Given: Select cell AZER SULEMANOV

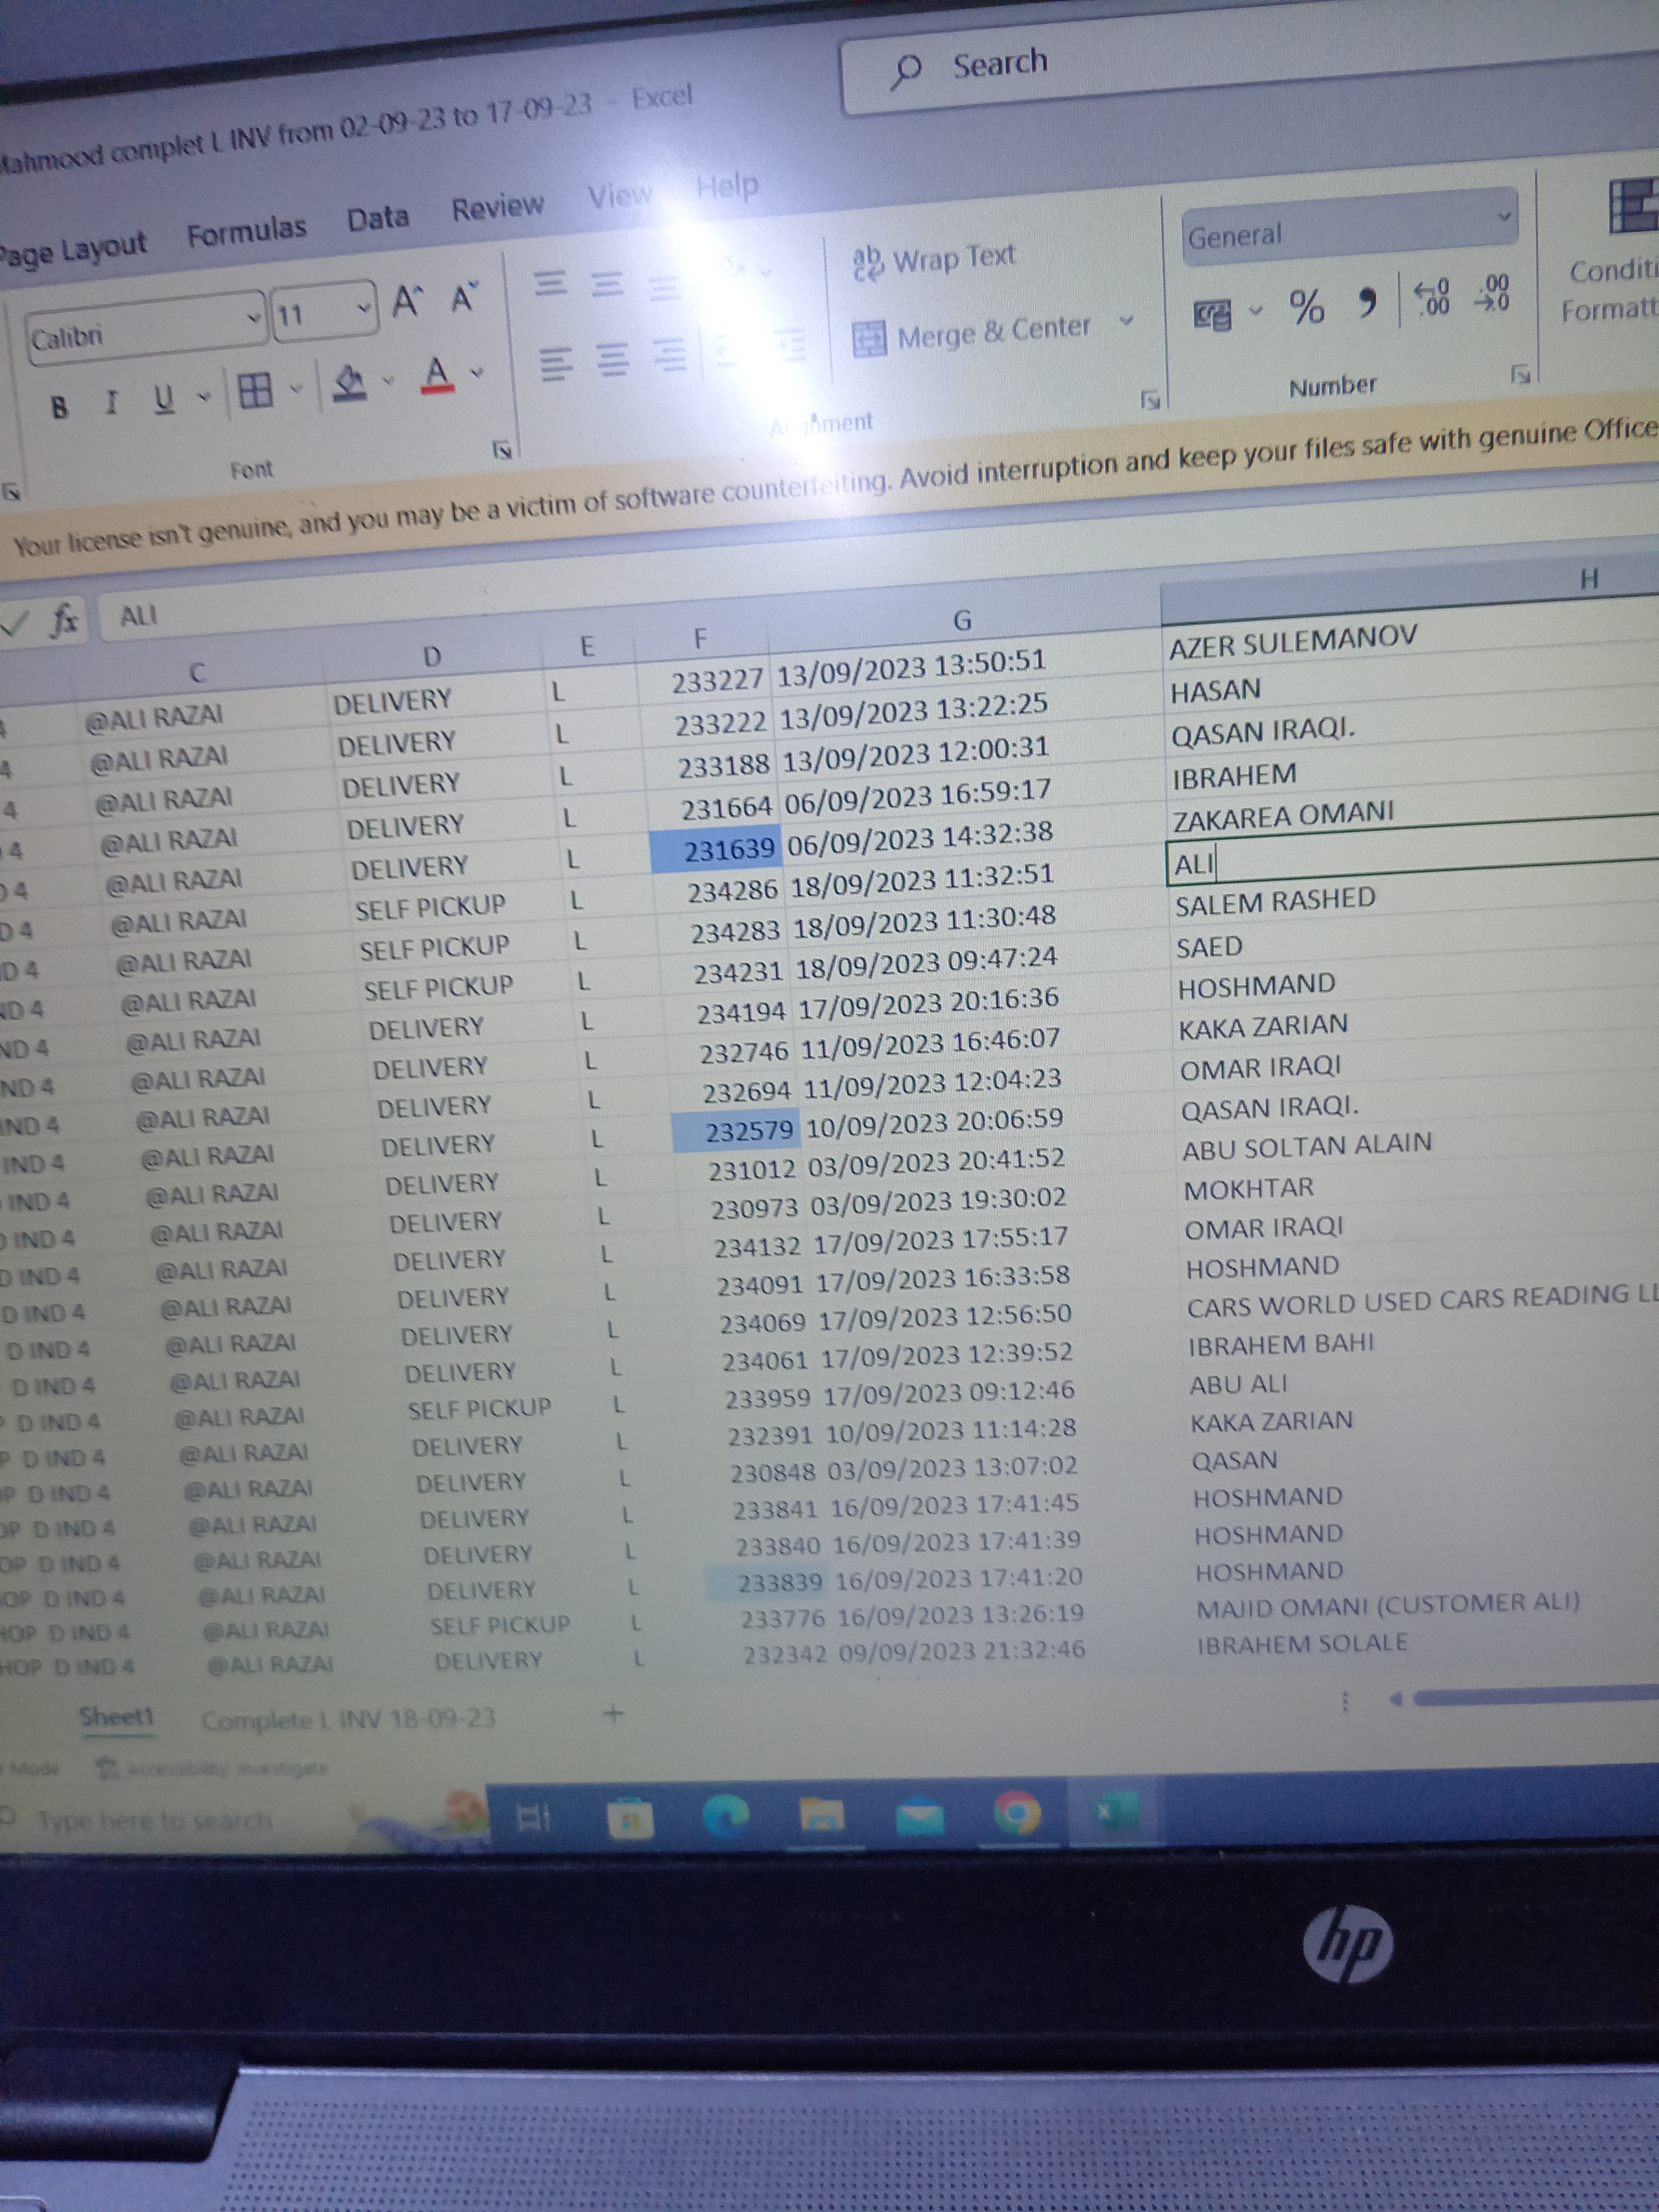Looking at the screenshot, I should tap(1413, 641).
